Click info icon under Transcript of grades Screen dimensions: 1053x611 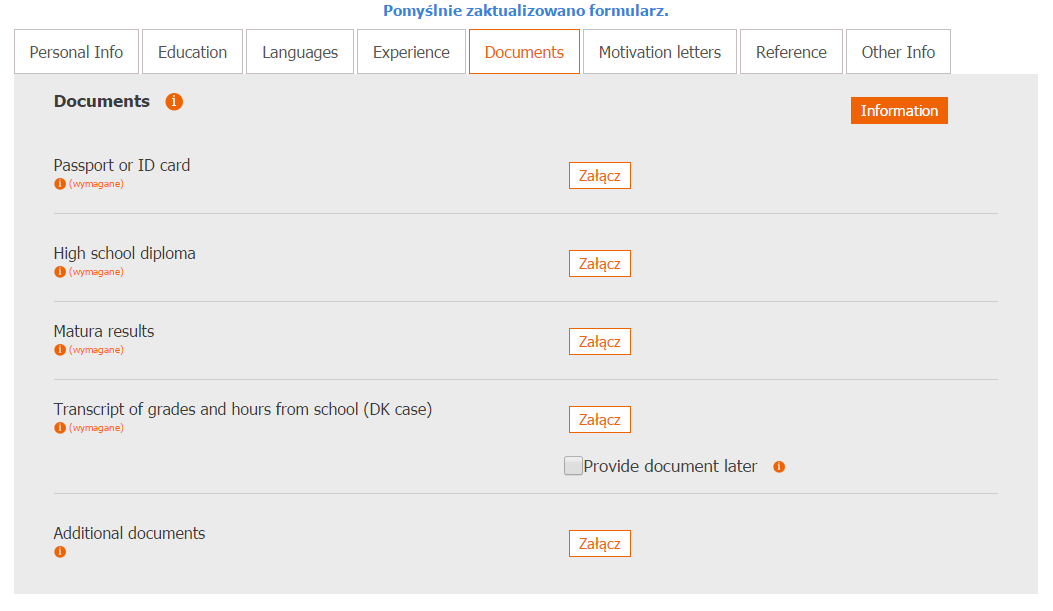[60, 428]
